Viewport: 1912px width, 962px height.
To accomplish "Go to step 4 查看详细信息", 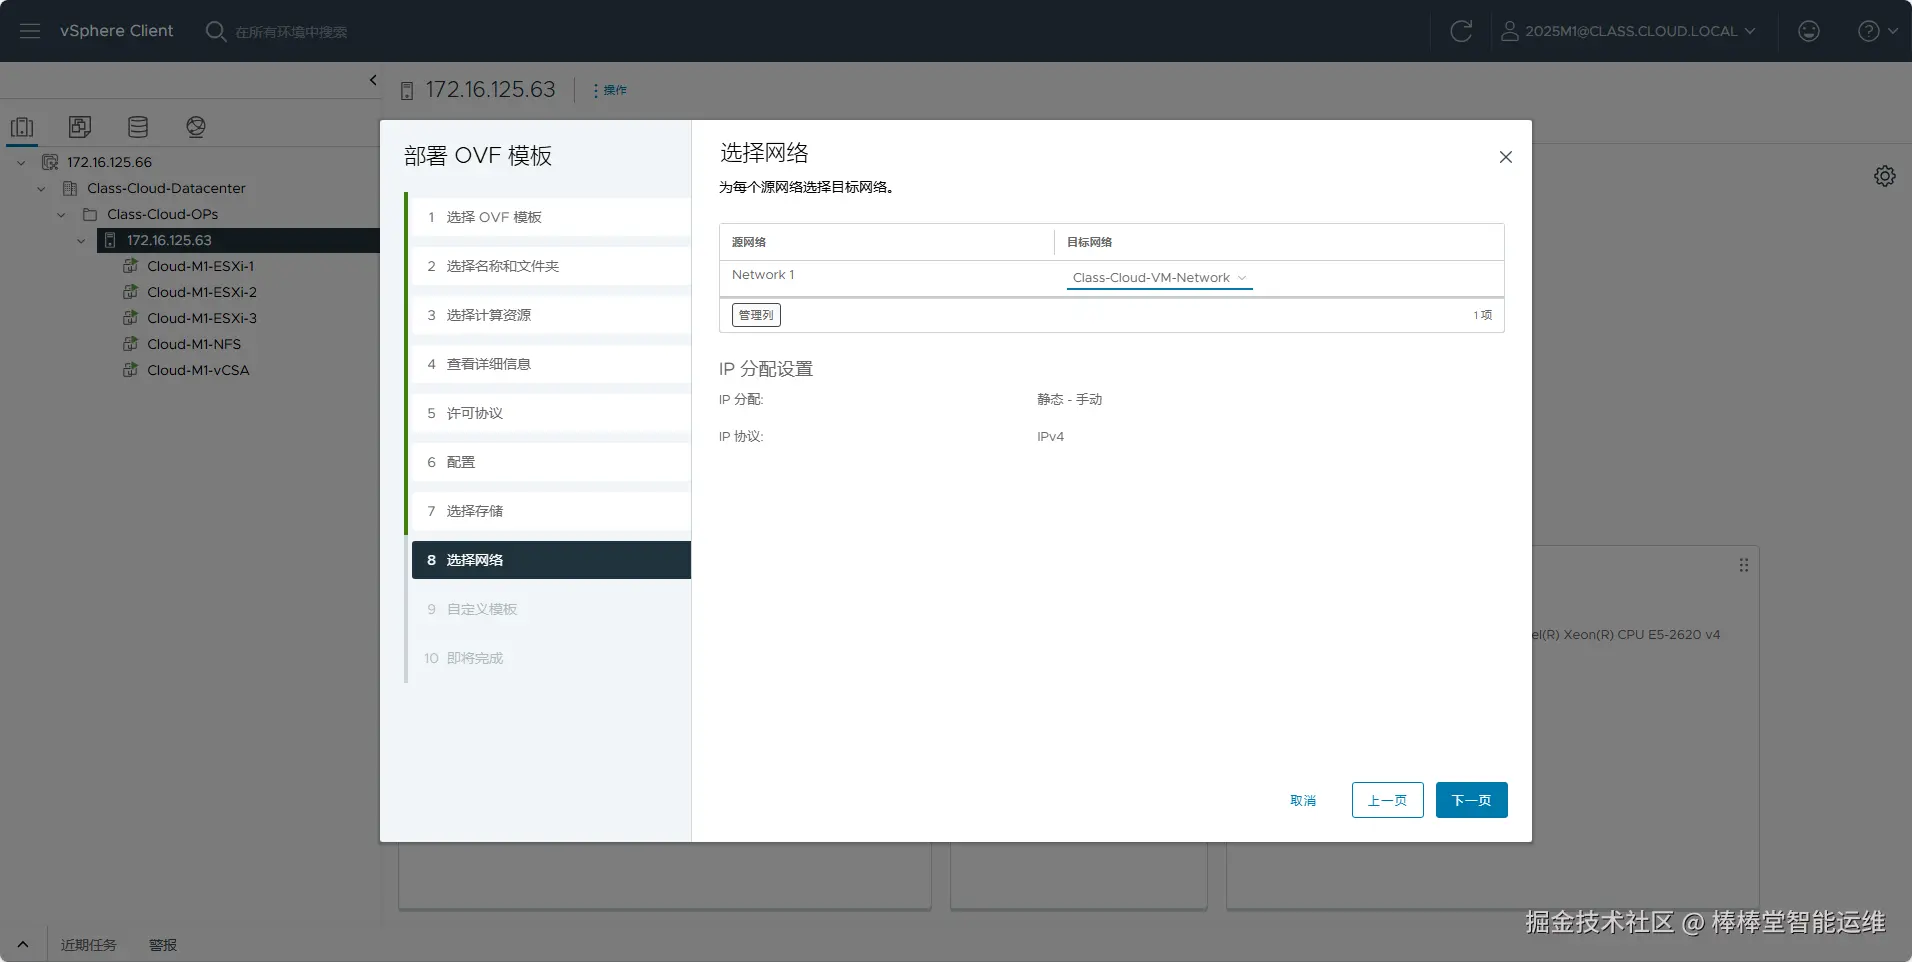I will pyautogui.click(x=551, y=364).
